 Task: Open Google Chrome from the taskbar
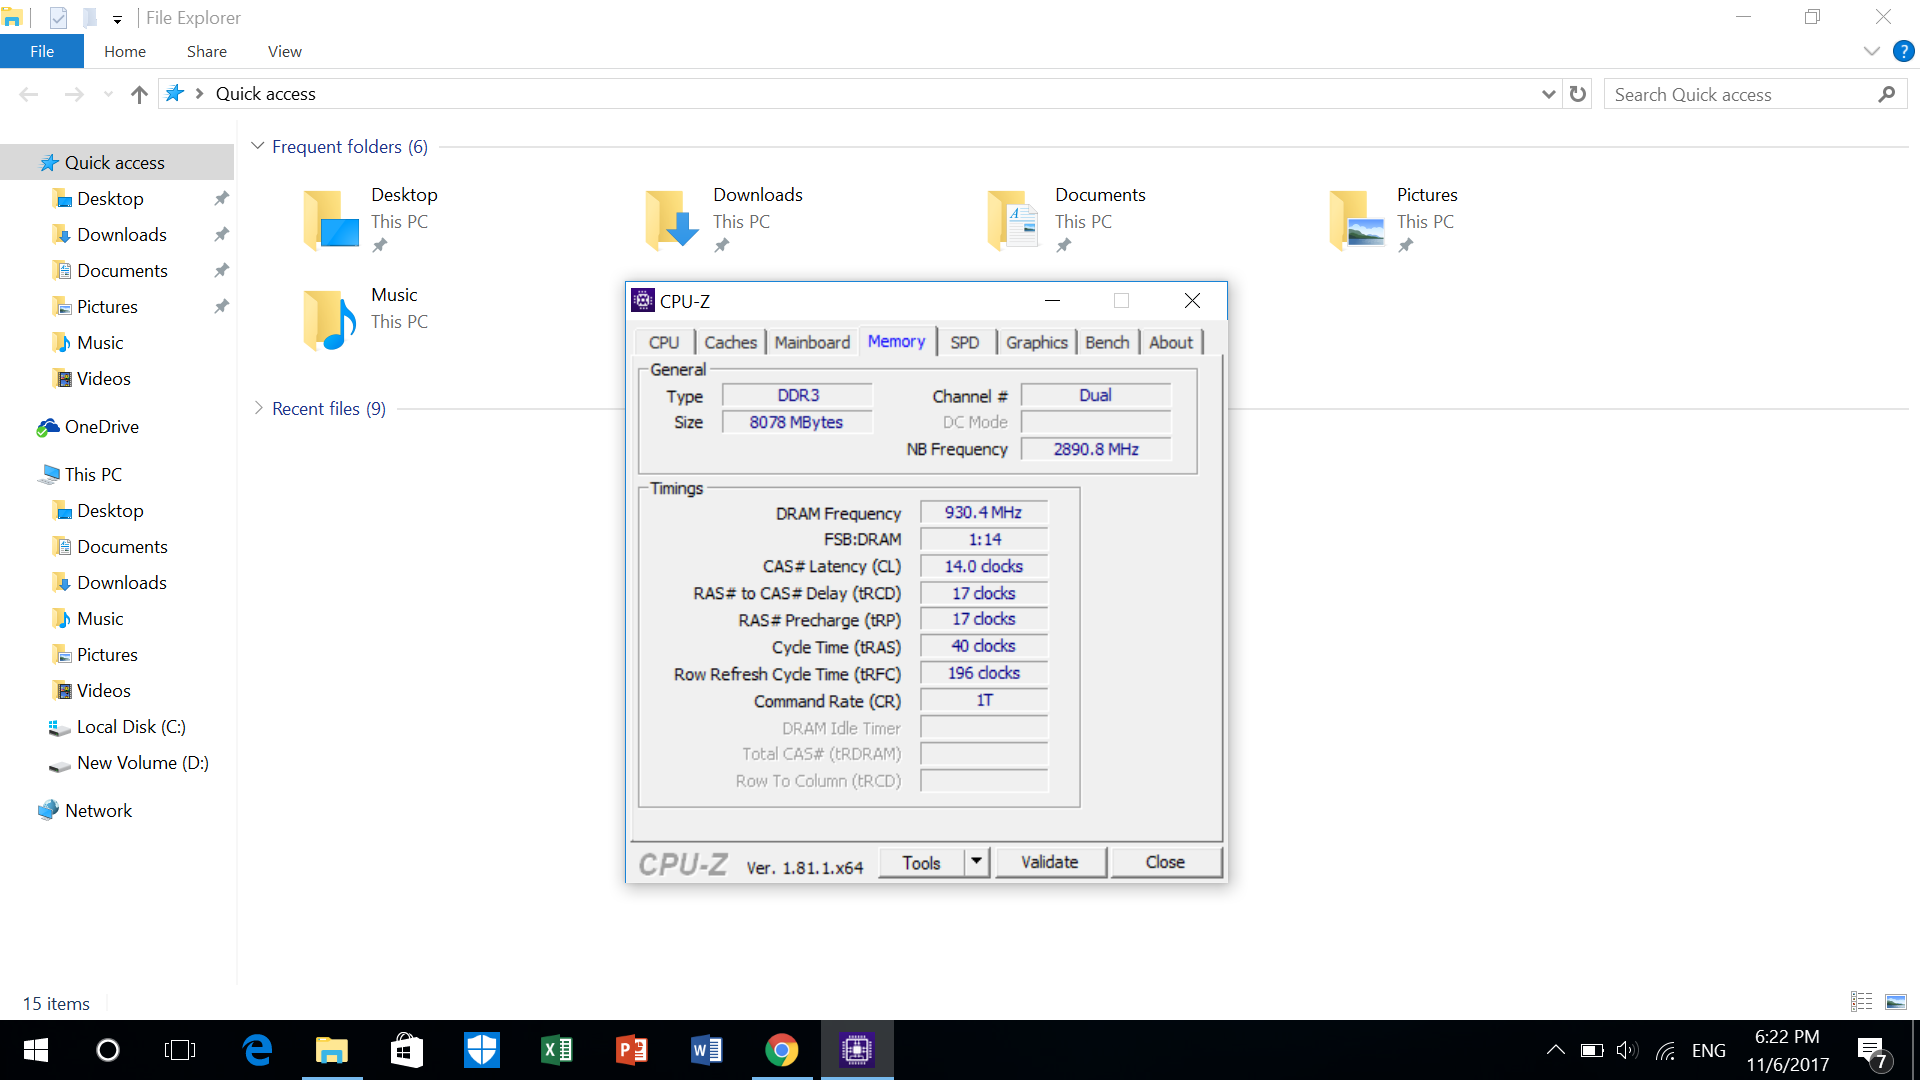tap(782, 1050)
